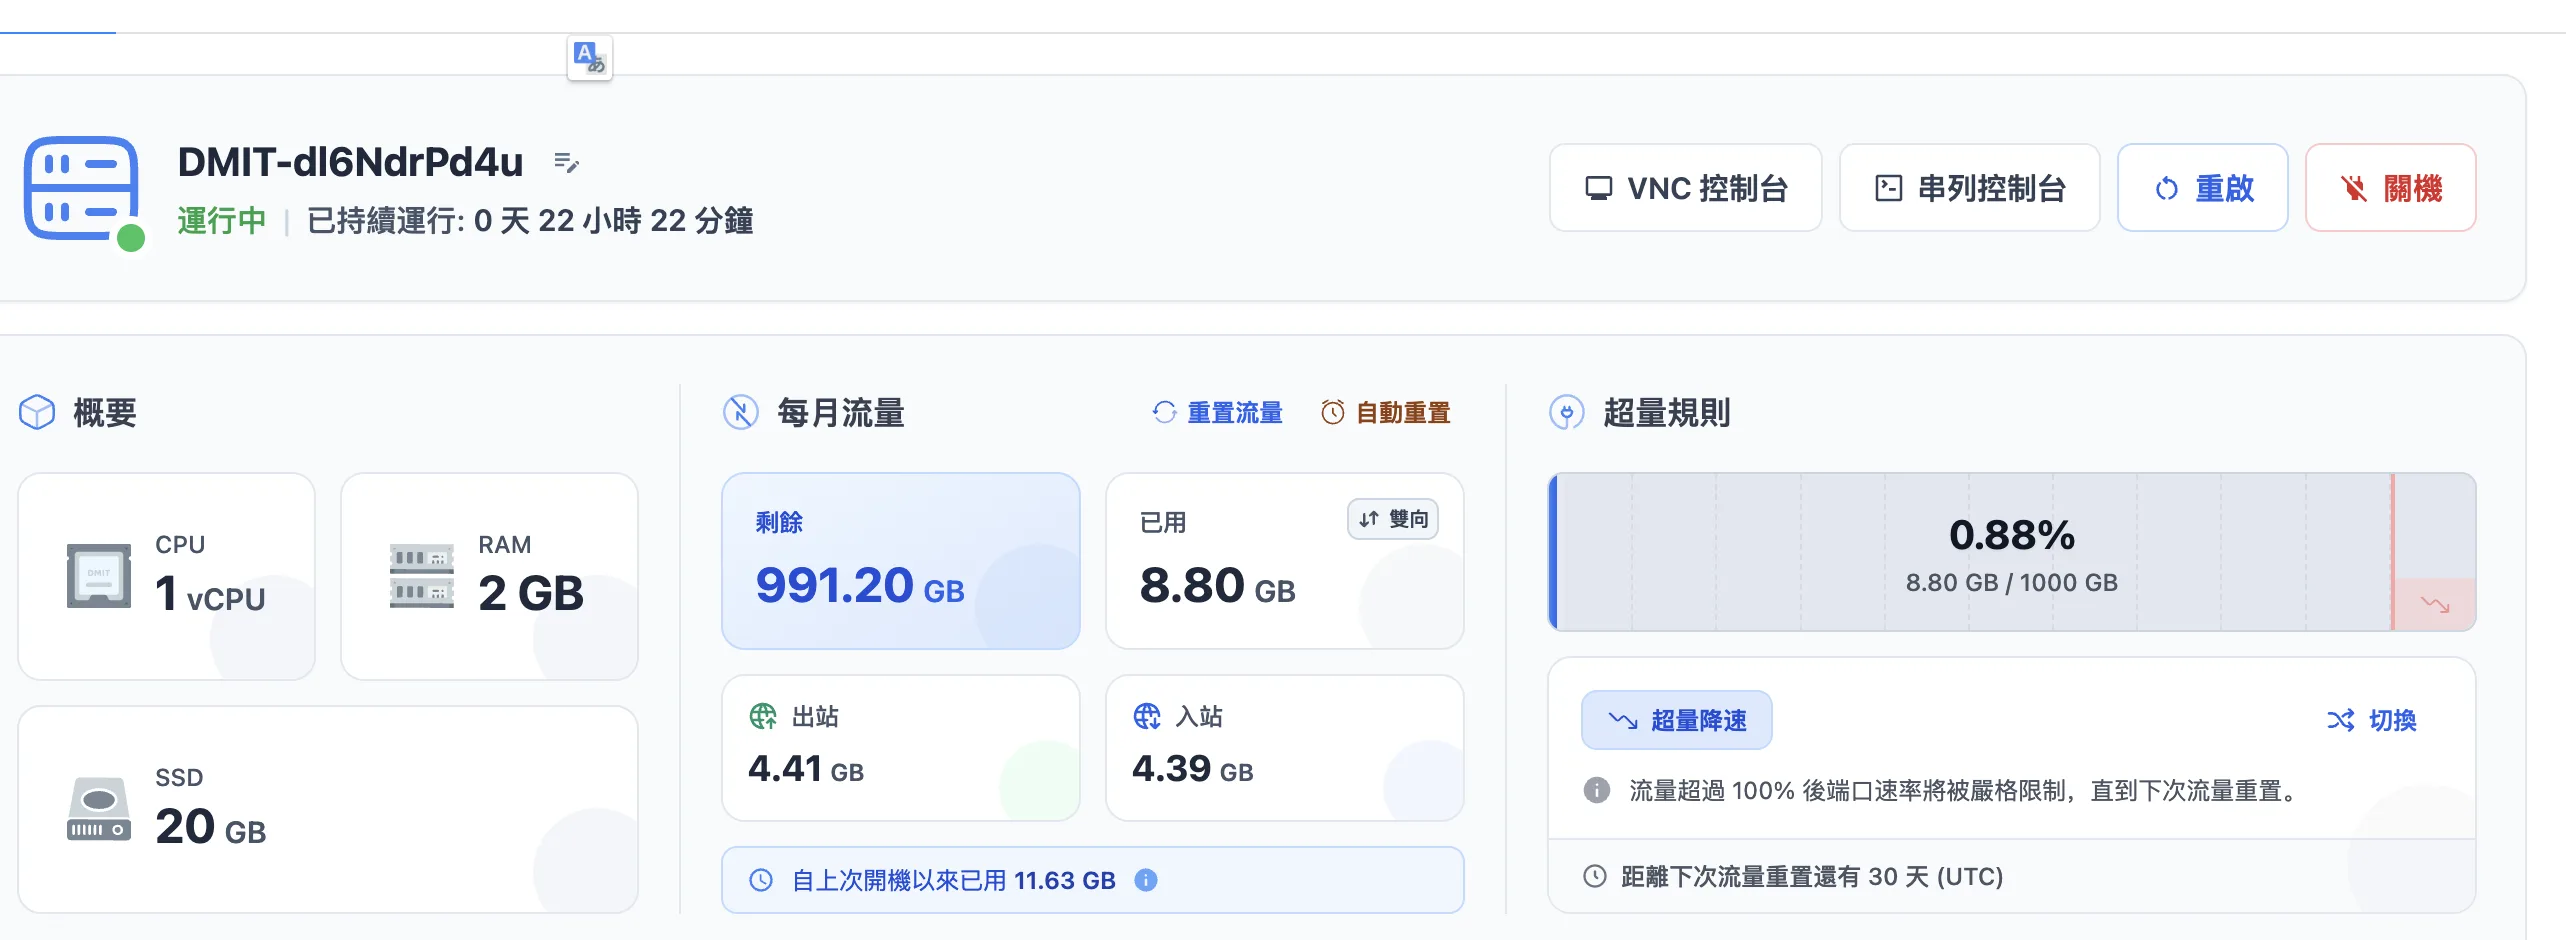Click 切換 to switch overage rule
Viewport: 2566px width, 940px height.
pos(2372,720)
